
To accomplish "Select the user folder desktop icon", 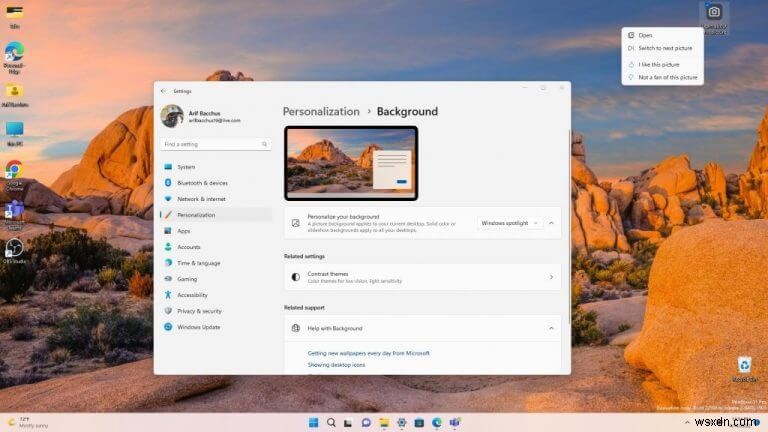I will tap(15, 95).
